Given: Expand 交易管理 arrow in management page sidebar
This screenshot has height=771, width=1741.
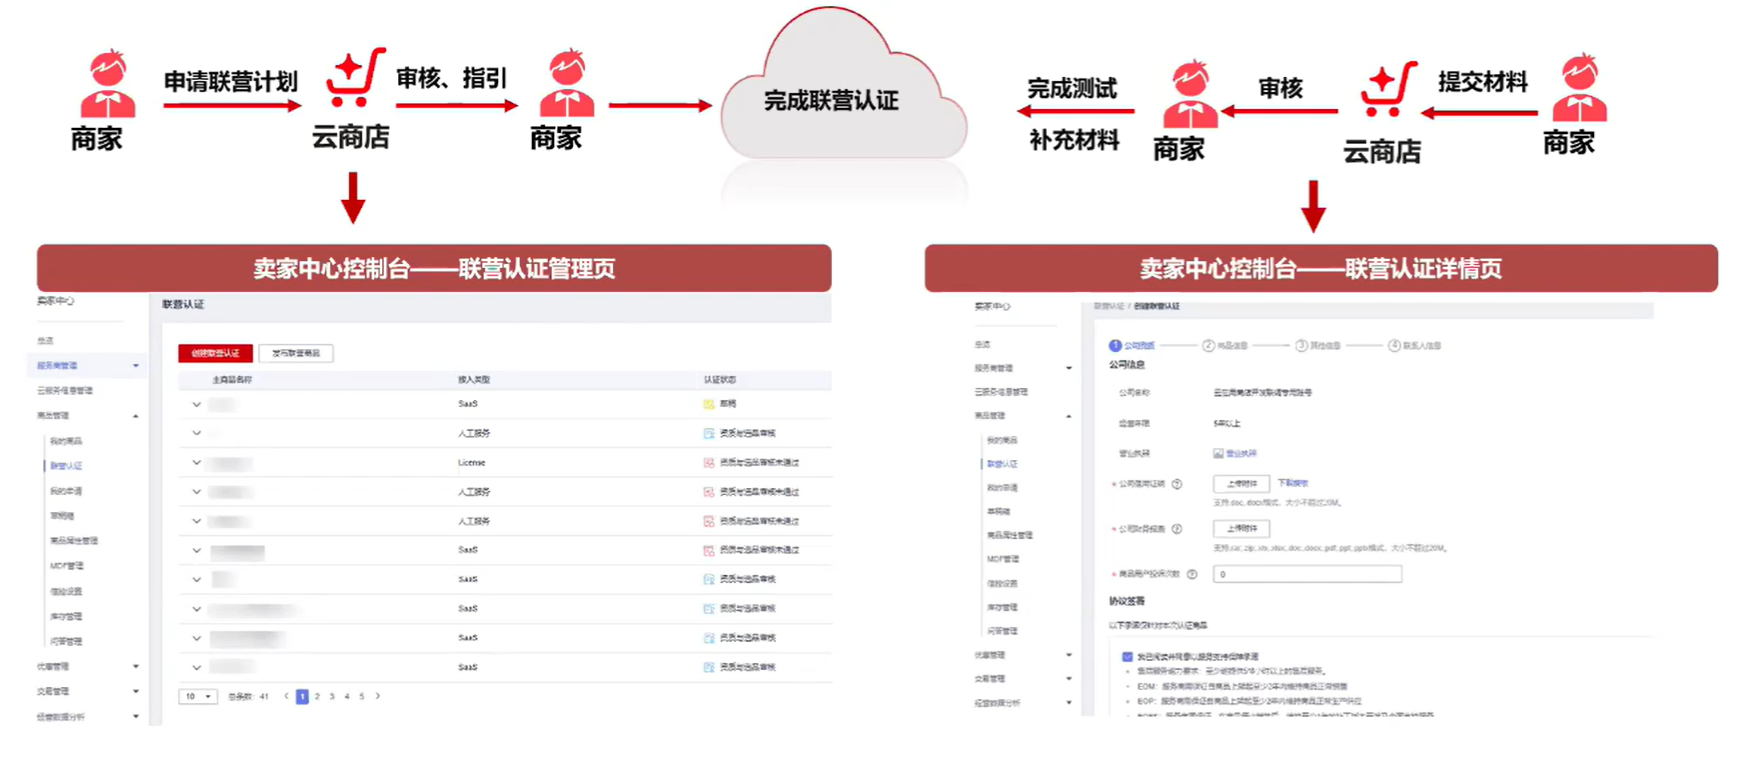Looking at the screenshot, I should 136,691.
